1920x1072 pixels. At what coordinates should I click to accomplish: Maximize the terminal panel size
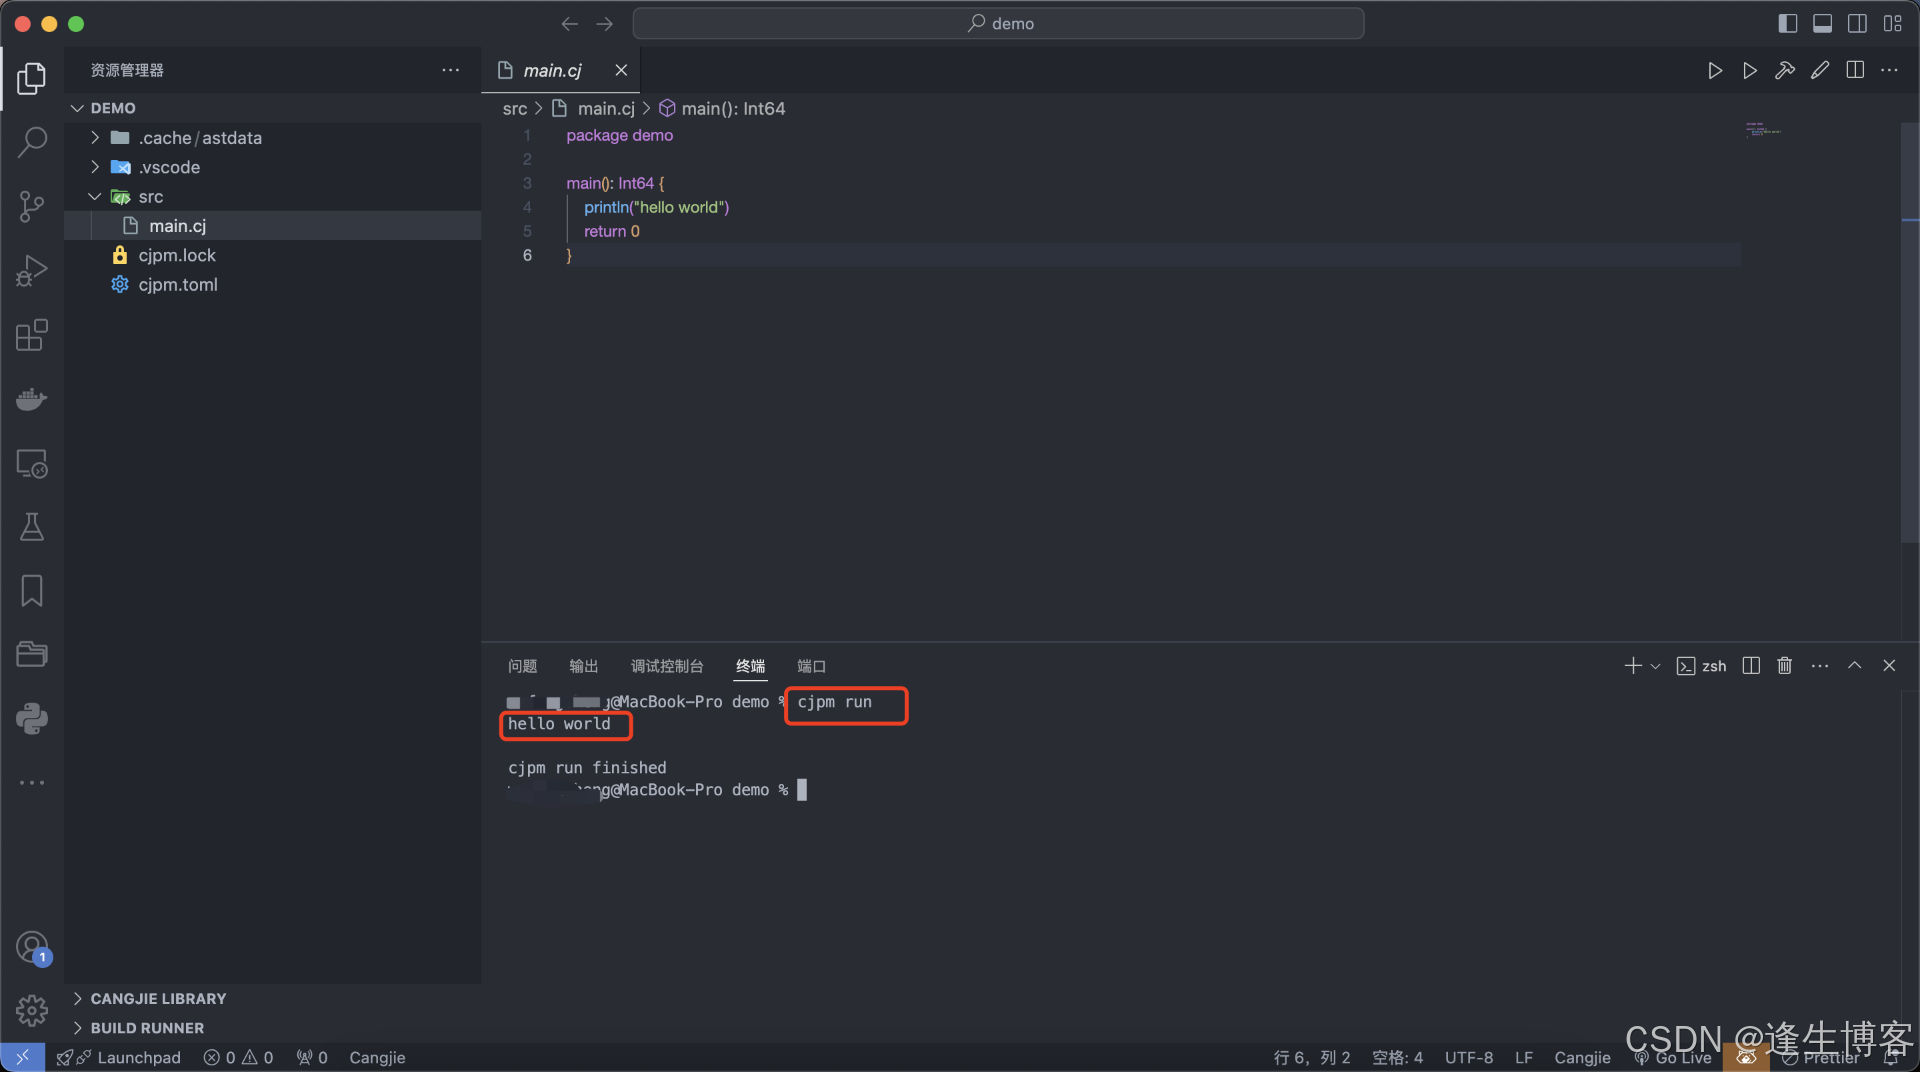[1855, 666]
